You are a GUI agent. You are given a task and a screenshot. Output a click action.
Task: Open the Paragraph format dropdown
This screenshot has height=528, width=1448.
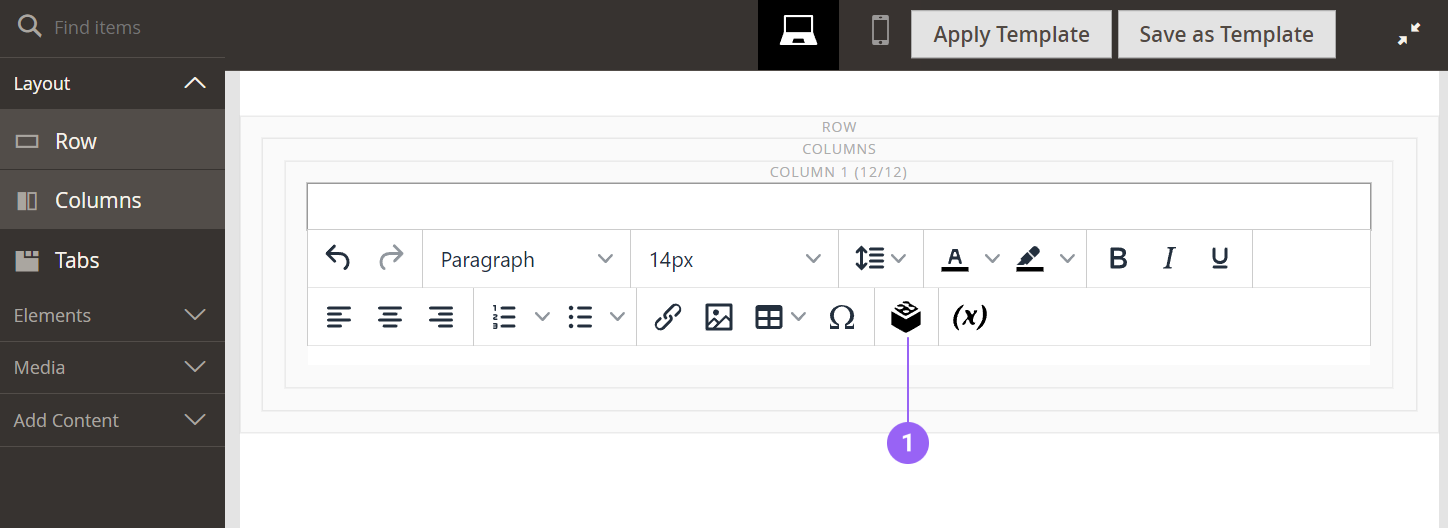click(526, 259)
